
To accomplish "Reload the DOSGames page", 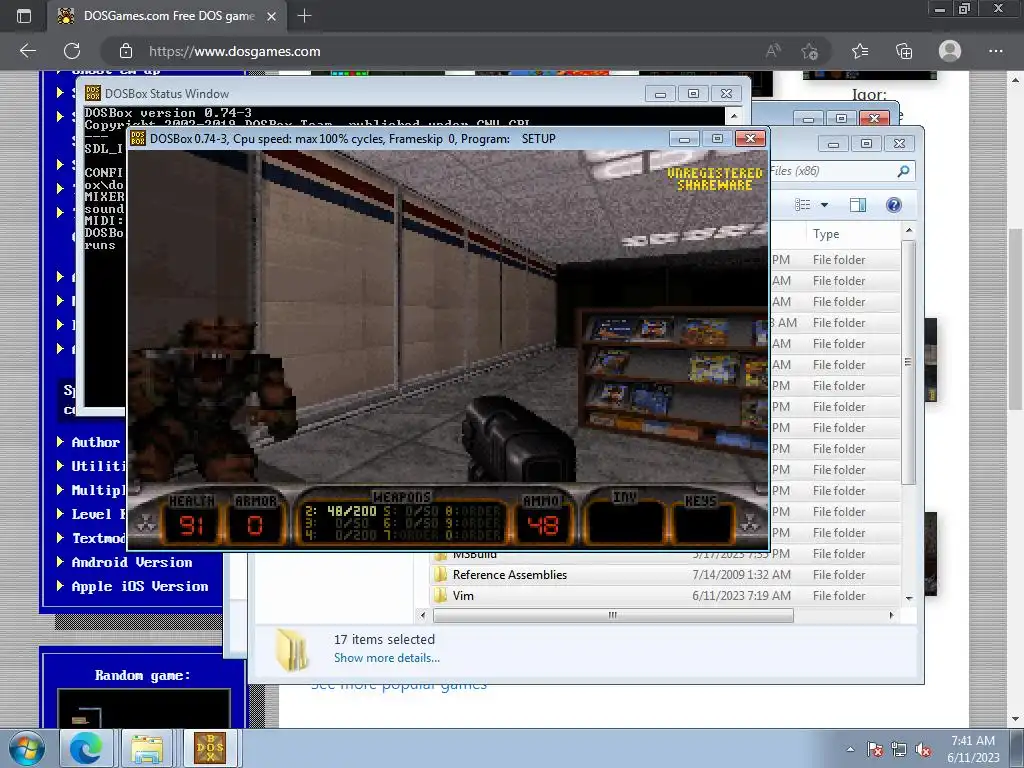I will pyautogui.click(x=72, y=51).
